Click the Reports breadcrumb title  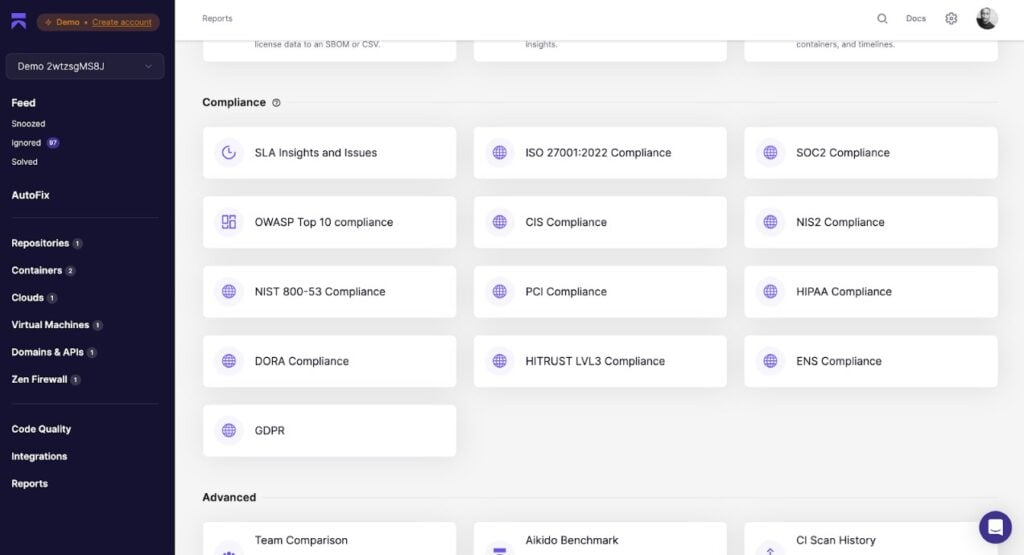pos(217,18)
